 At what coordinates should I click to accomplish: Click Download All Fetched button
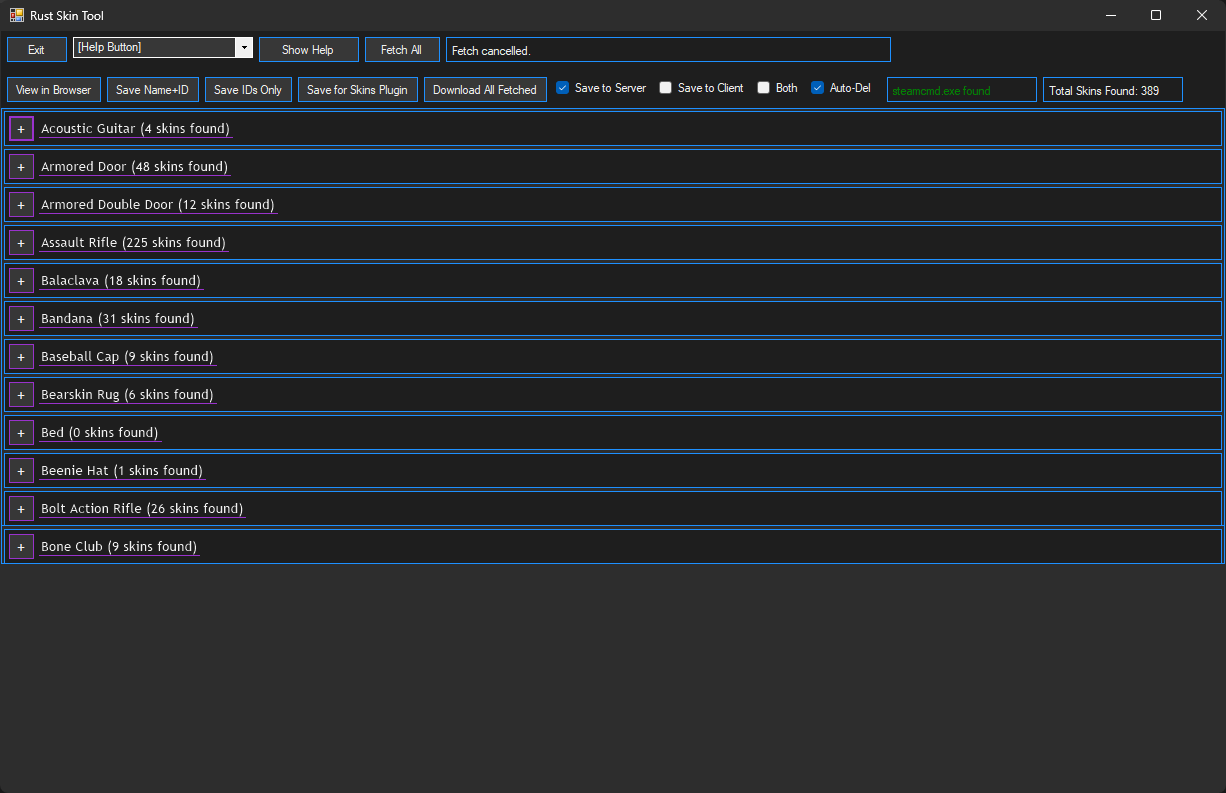pos(485,90)
